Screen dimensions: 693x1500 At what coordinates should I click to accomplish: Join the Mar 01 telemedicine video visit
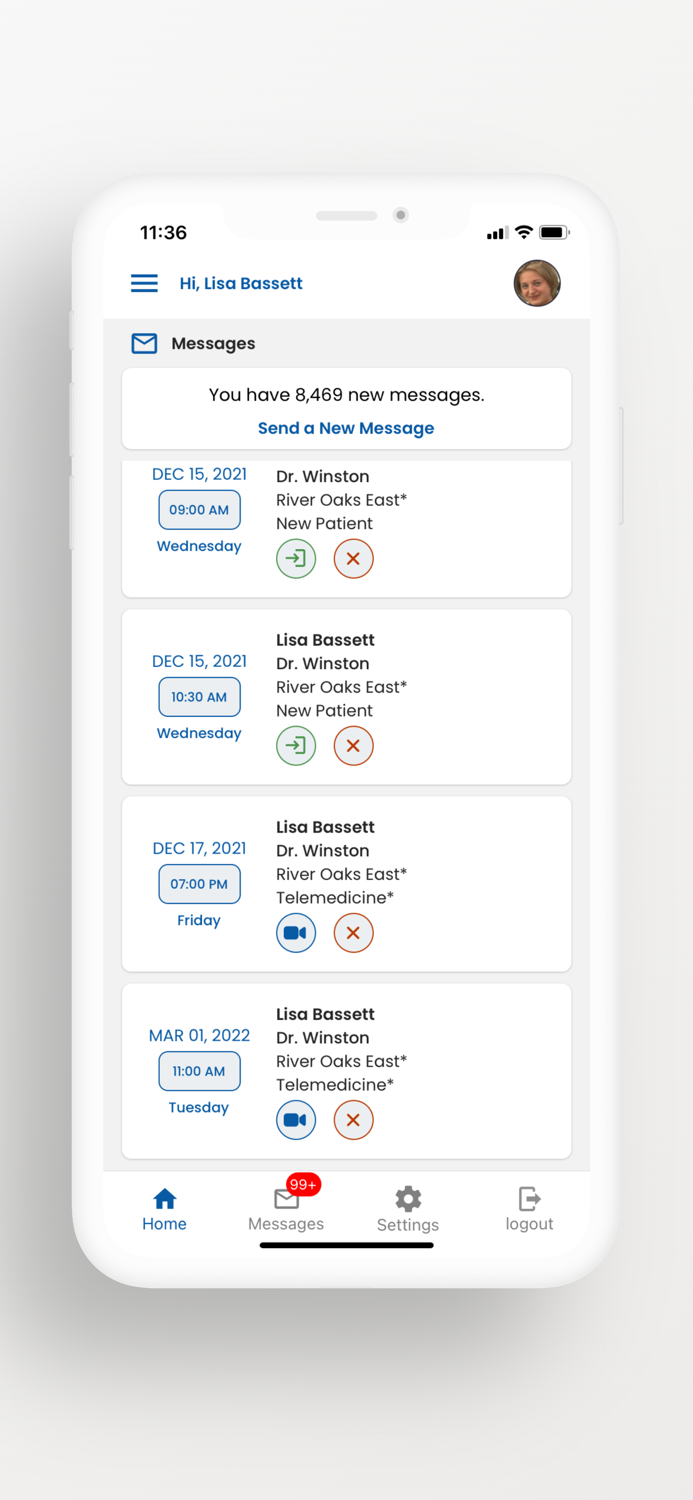pos(296,1119)
